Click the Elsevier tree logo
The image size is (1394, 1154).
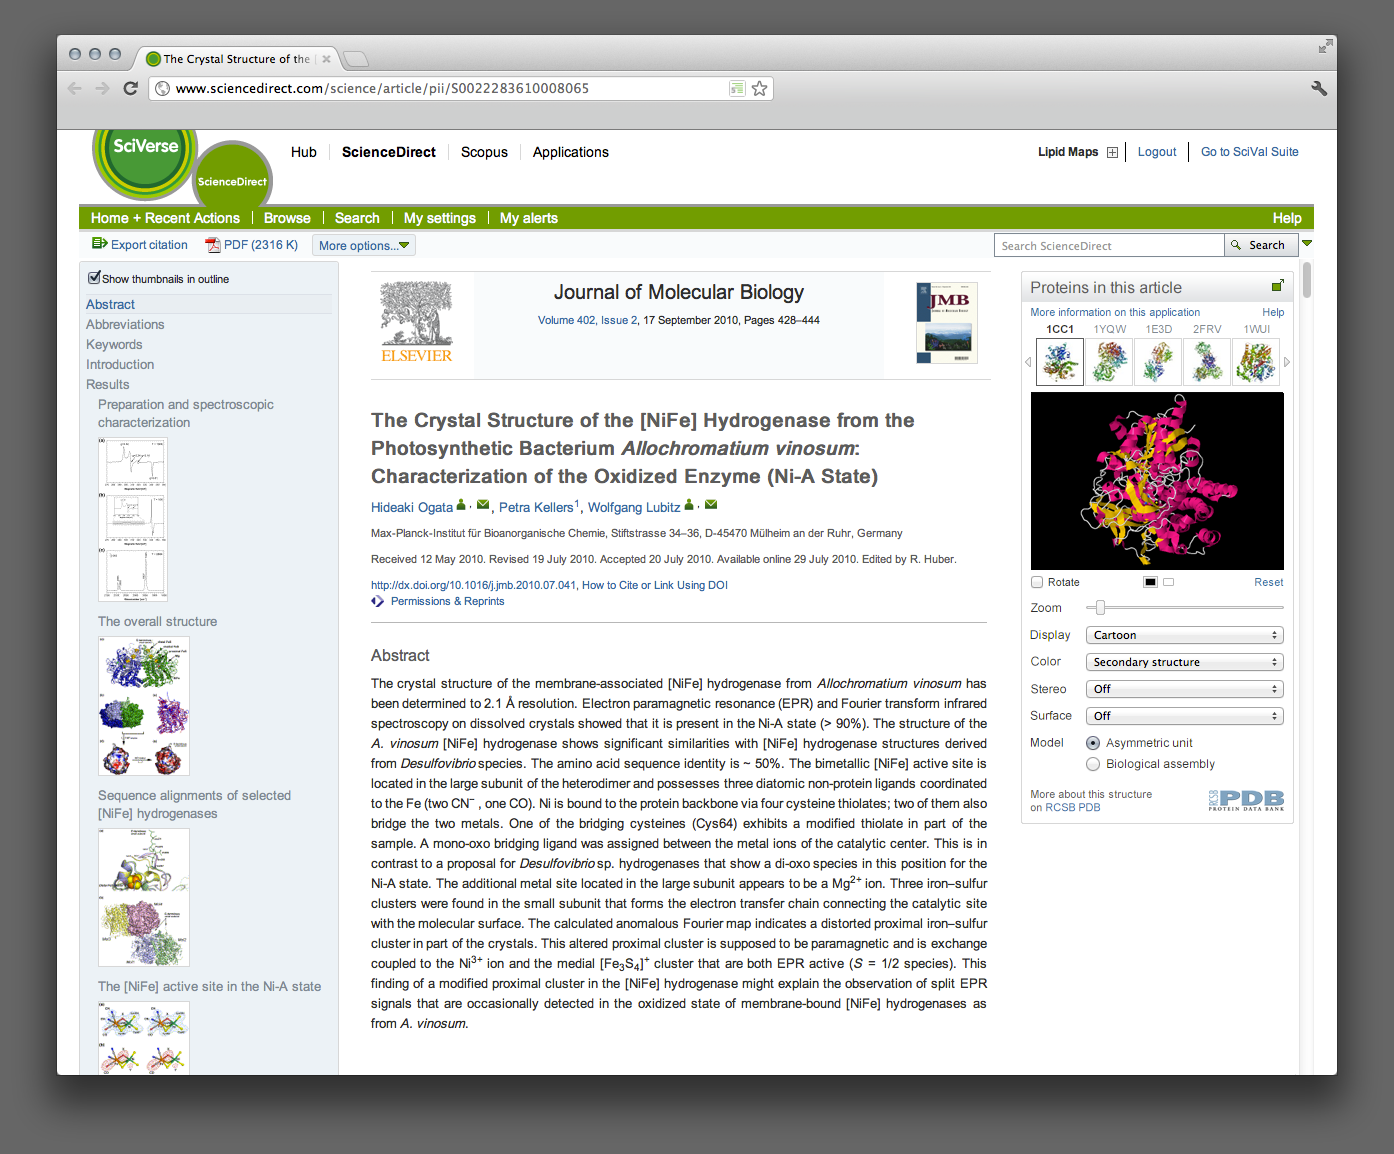coord(417,322)
